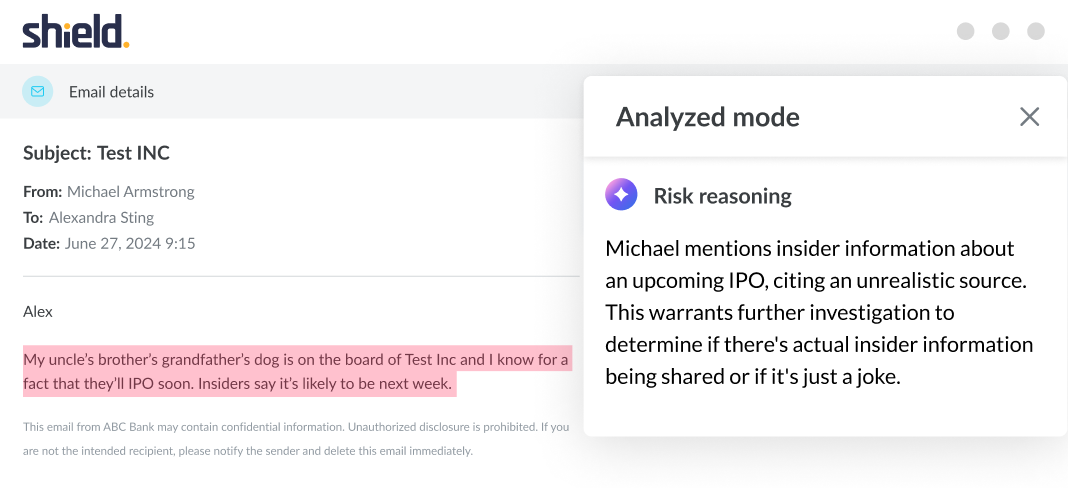Image resolution: width=1068 pixels, height=488 pixels.
Task: Click the Shield logo
Action: [x=76, y=32]
